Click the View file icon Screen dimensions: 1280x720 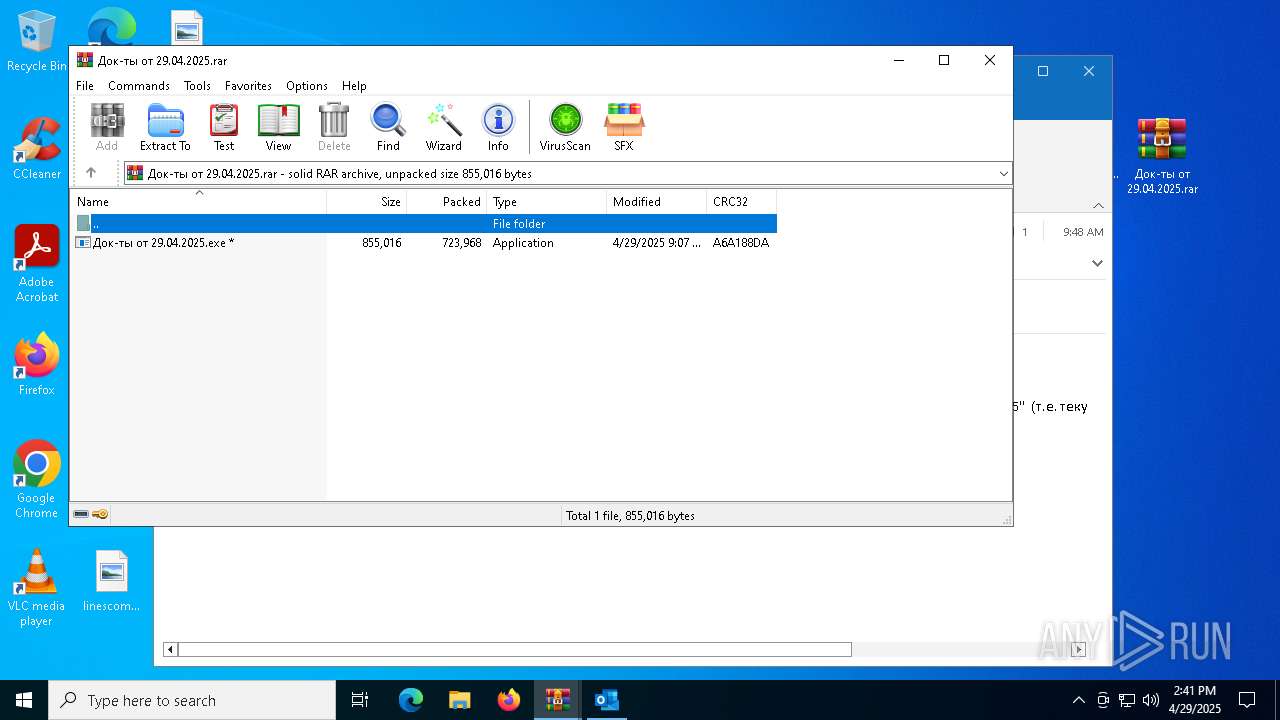coord(278,127)
